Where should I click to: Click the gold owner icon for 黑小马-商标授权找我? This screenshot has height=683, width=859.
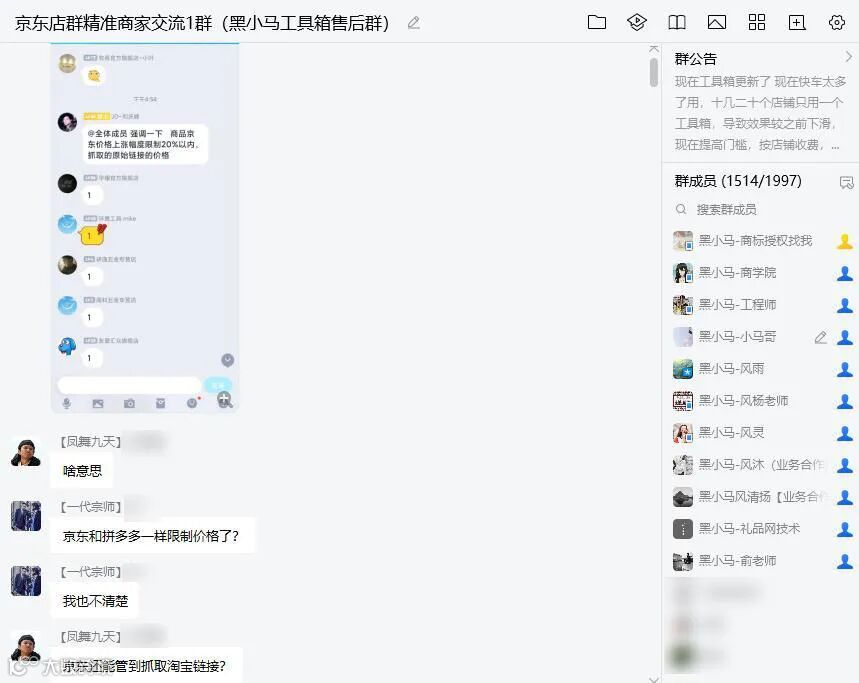(845, 241)
